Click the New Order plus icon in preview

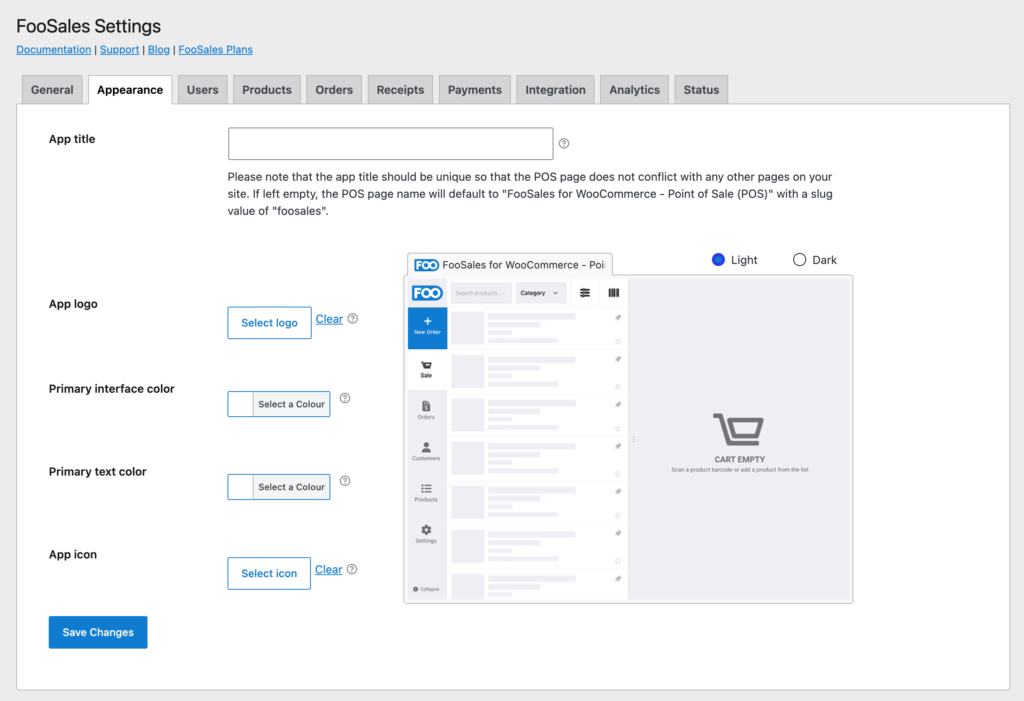pos(427,321)
